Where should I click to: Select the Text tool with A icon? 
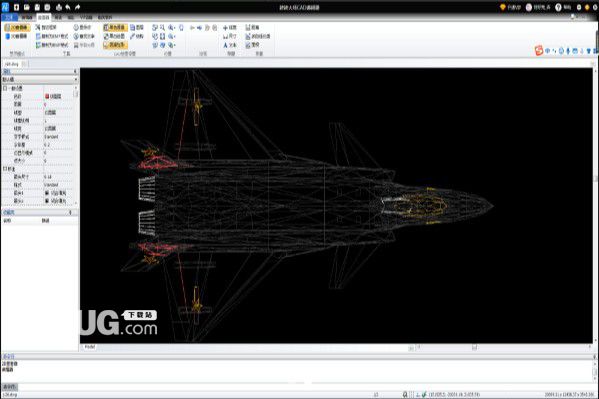click(230, 45)
